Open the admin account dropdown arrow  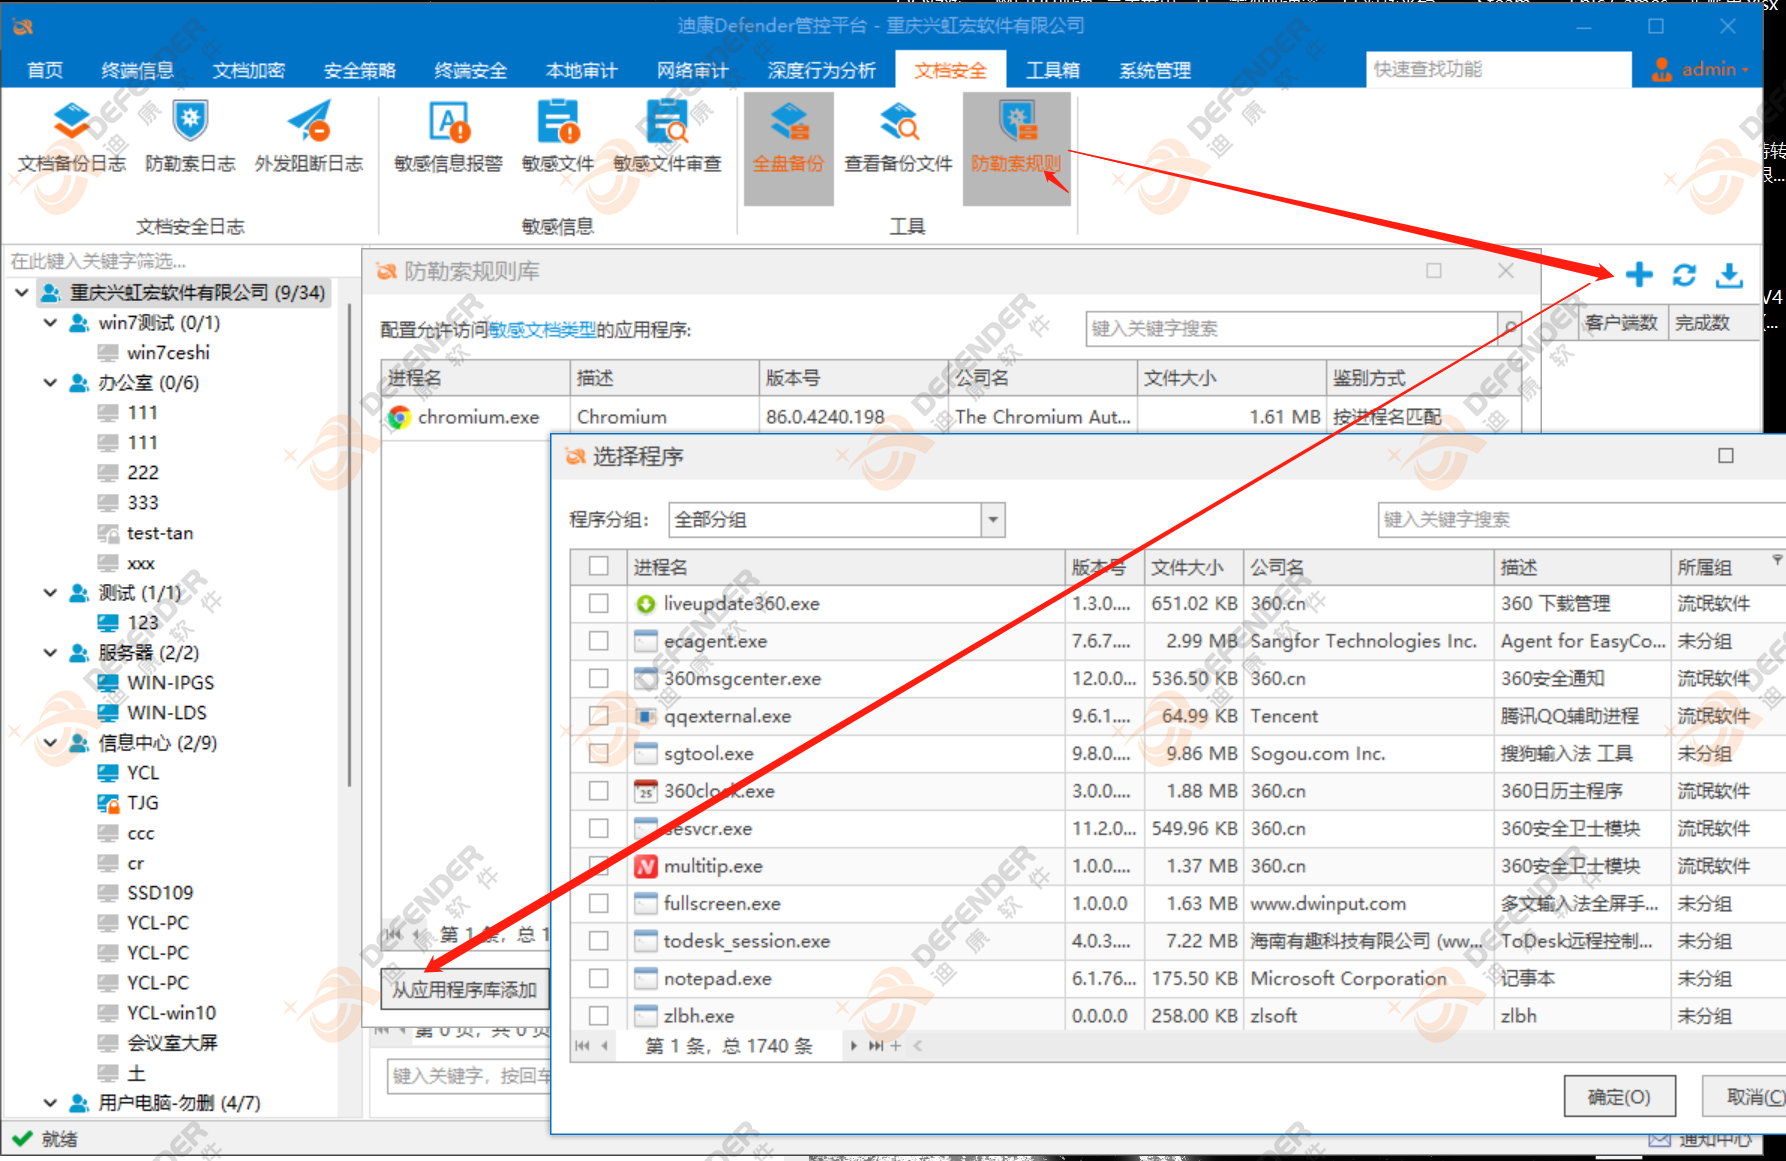click(x=1746, y=70)
